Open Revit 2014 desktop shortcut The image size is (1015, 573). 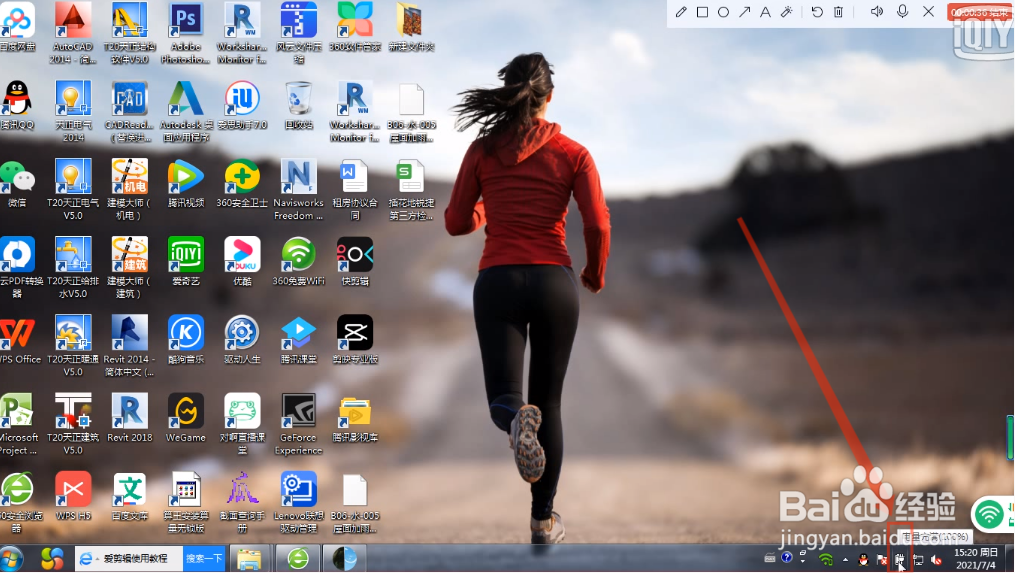[129, 346]
